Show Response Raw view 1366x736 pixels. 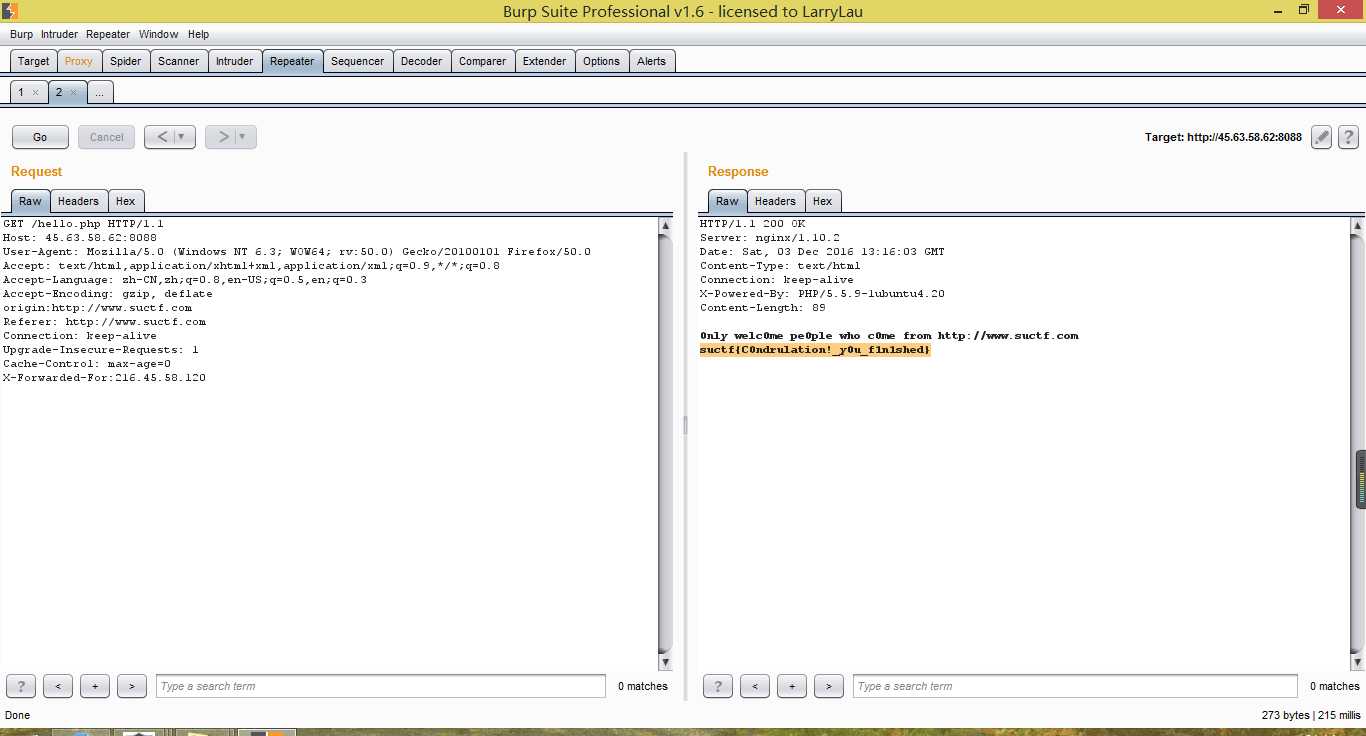[x=727, y=201]
